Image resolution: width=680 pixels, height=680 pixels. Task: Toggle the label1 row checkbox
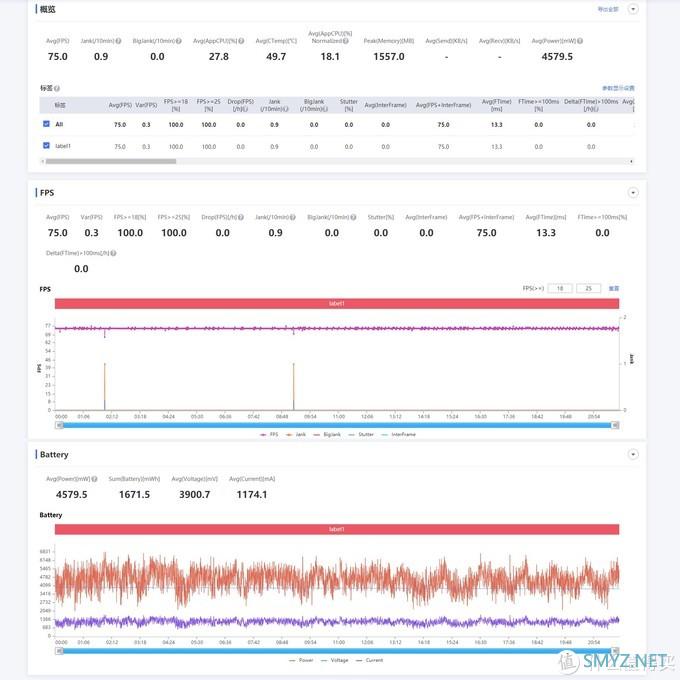(x=46, y=145)
